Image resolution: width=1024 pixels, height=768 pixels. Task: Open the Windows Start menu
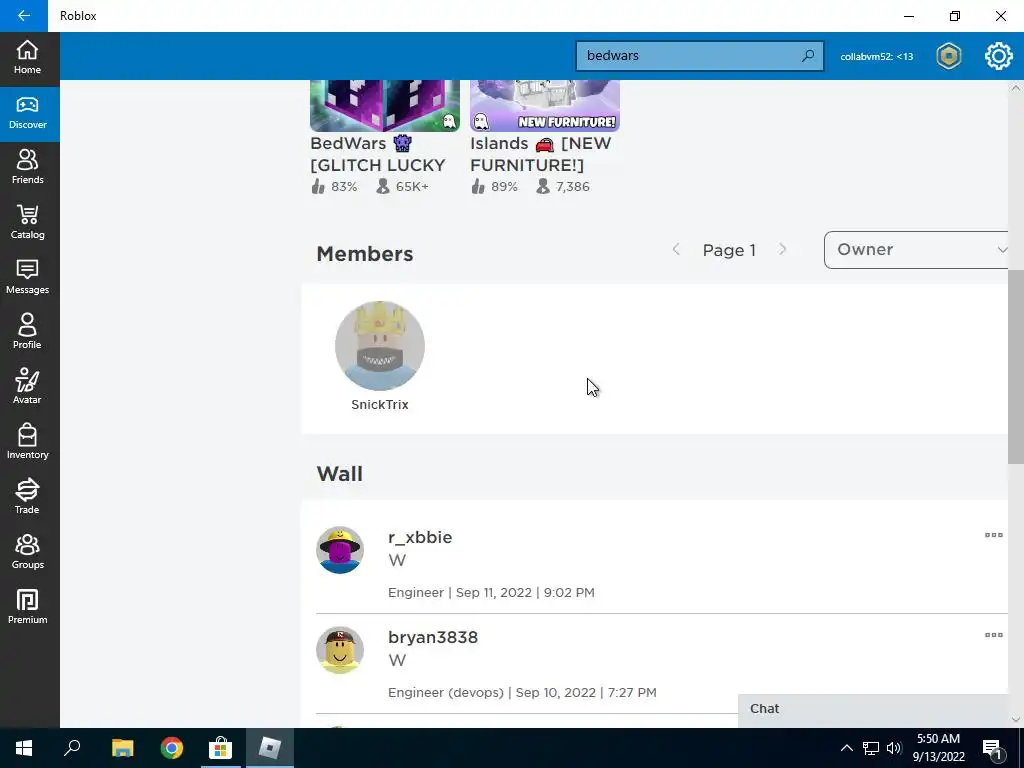coord(24,748)
